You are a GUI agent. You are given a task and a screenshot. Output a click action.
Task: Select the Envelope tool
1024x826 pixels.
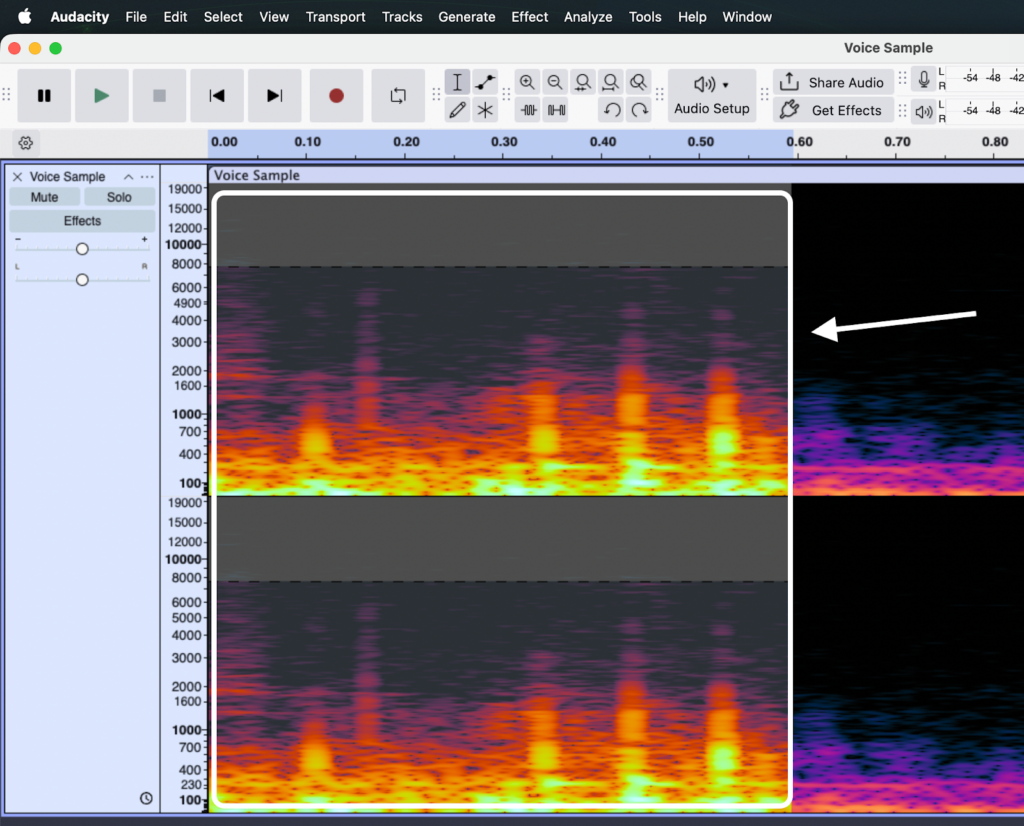(x=485, y=83)
